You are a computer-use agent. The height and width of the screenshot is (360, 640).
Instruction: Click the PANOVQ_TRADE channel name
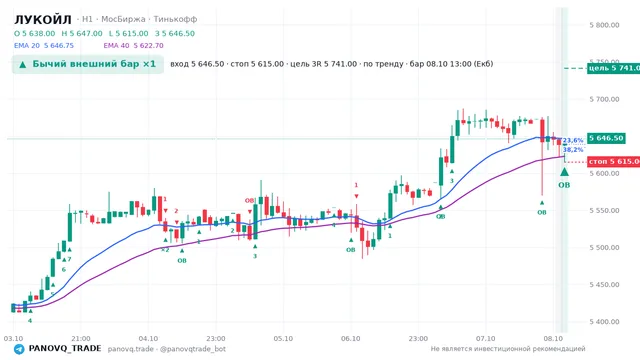pos(65,349)
